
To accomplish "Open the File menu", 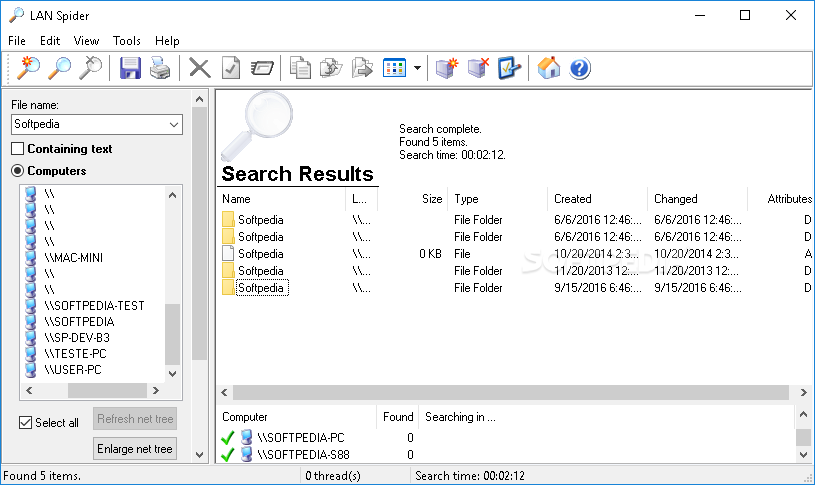I will (x=17, y=41).
